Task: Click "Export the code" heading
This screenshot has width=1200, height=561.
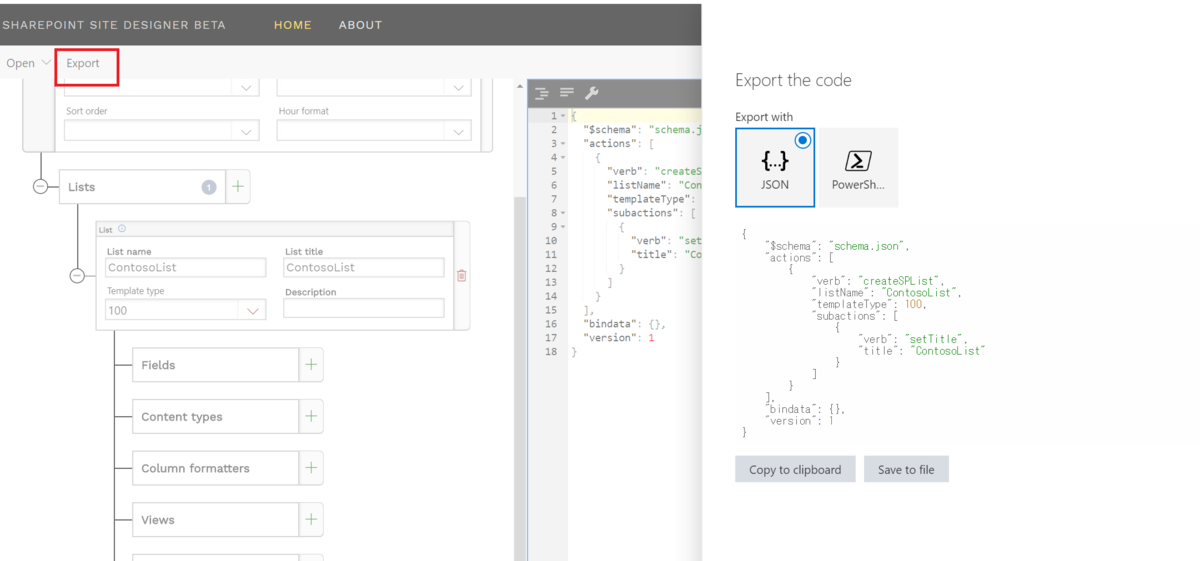Action: [793, 80]
